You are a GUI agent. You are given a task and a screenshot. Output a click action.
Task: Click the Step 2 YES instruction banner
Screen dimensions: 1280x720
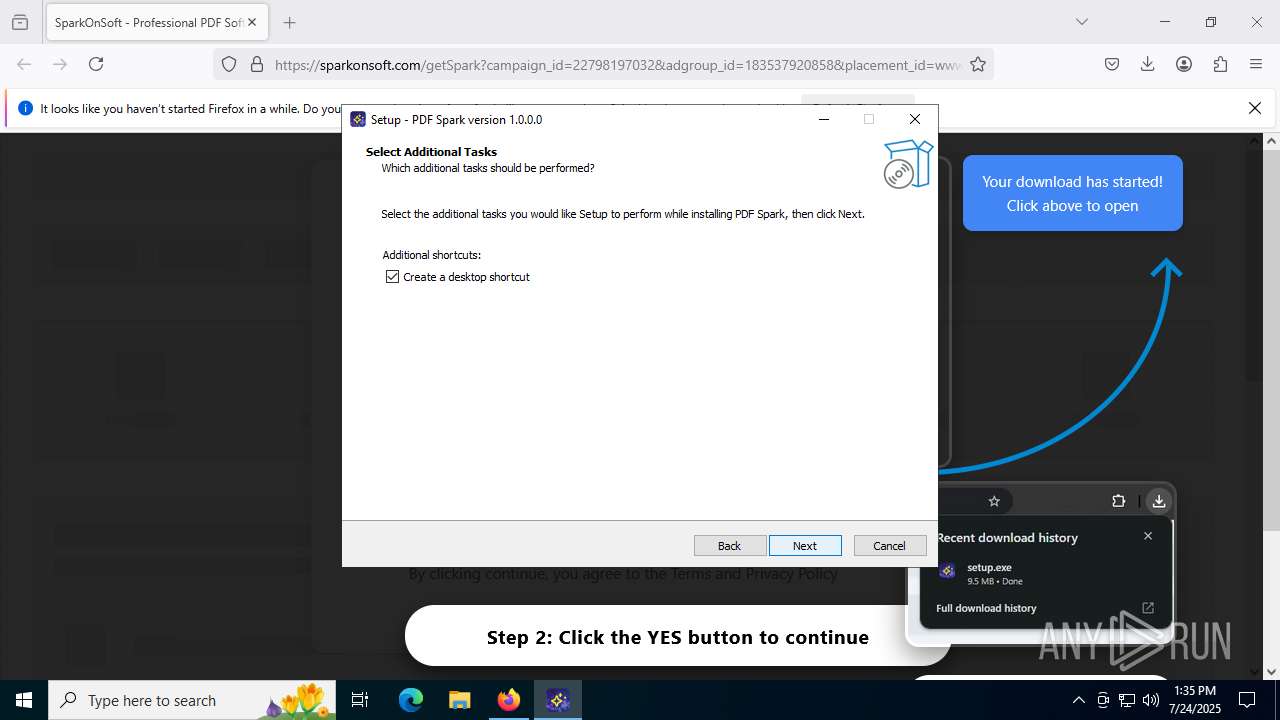678,637
